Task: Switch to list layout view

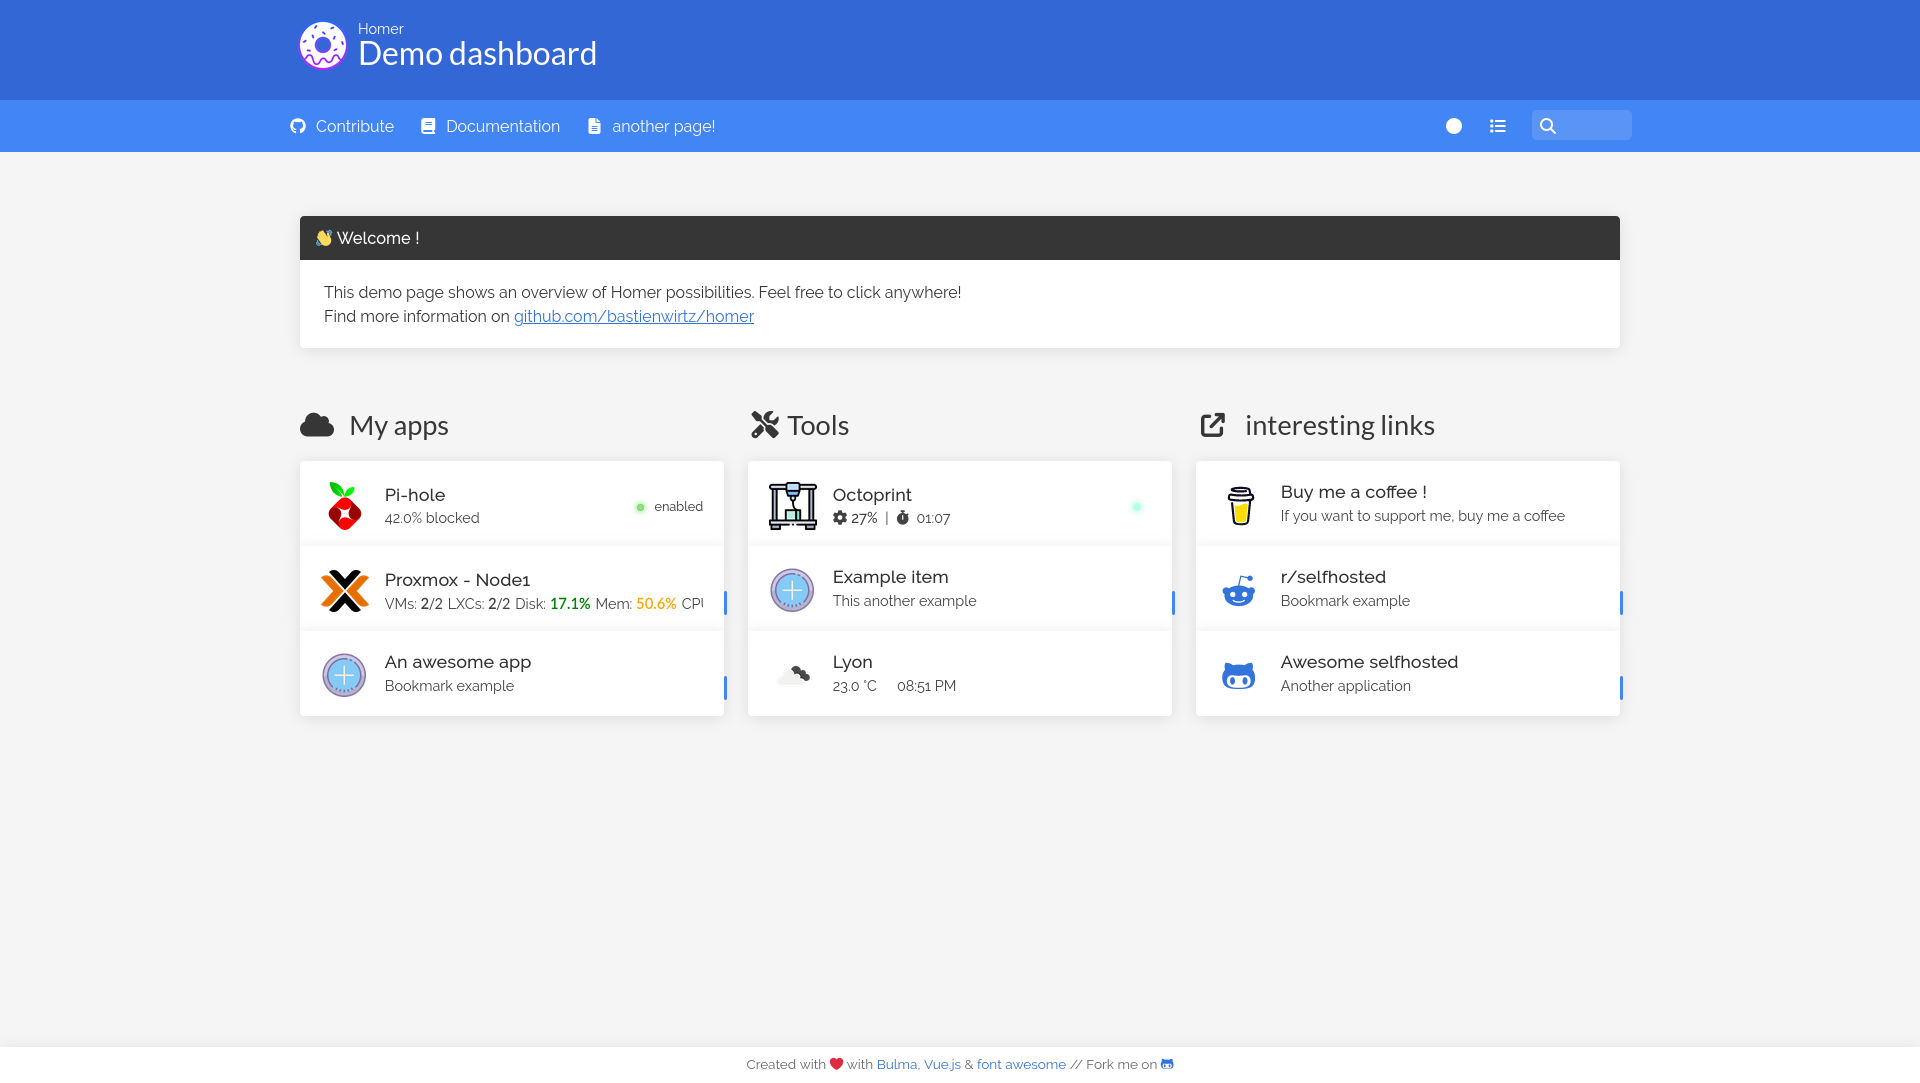Action: (x=1498, y=126)
